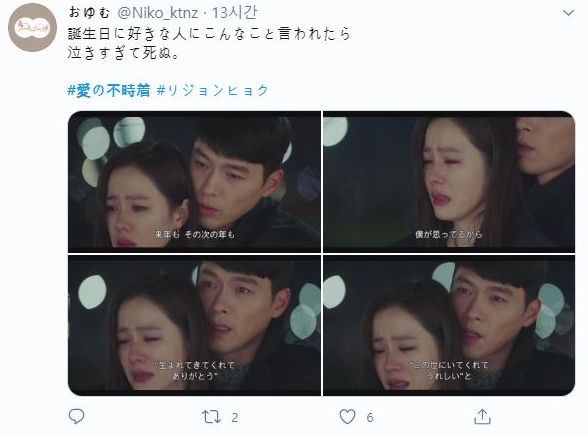Viewport: 588px width, 441px height.
Task: Like the tweet with heart icon
Action: pos(347,417)
